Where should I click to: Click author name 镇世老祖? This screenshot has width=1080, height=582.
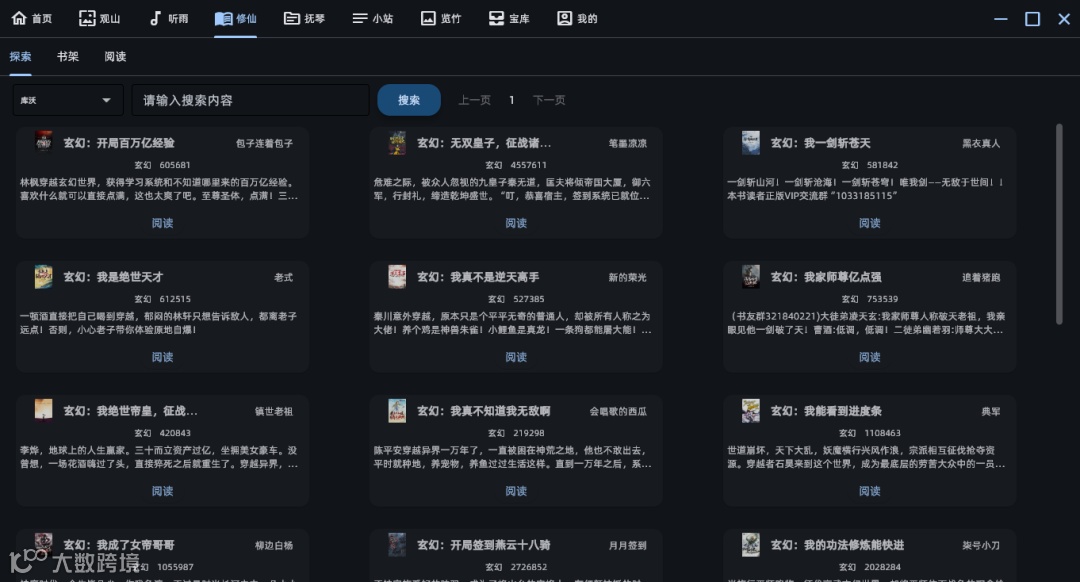(x=273, y=411)
